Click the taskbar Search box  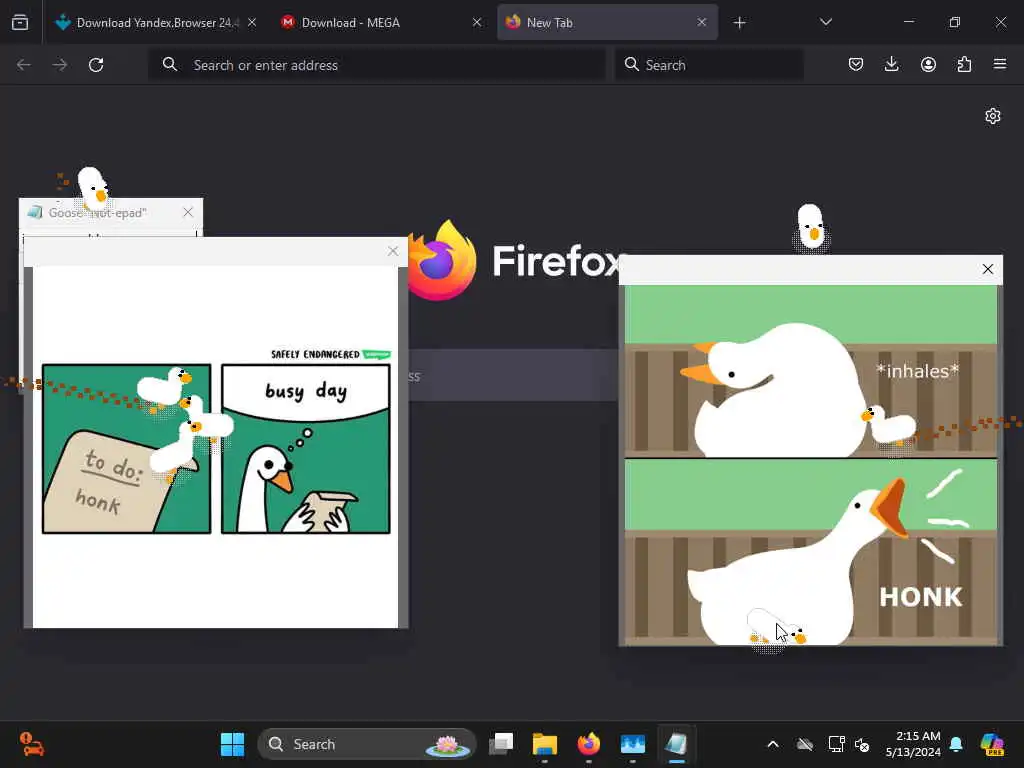(x=367, y=744)
